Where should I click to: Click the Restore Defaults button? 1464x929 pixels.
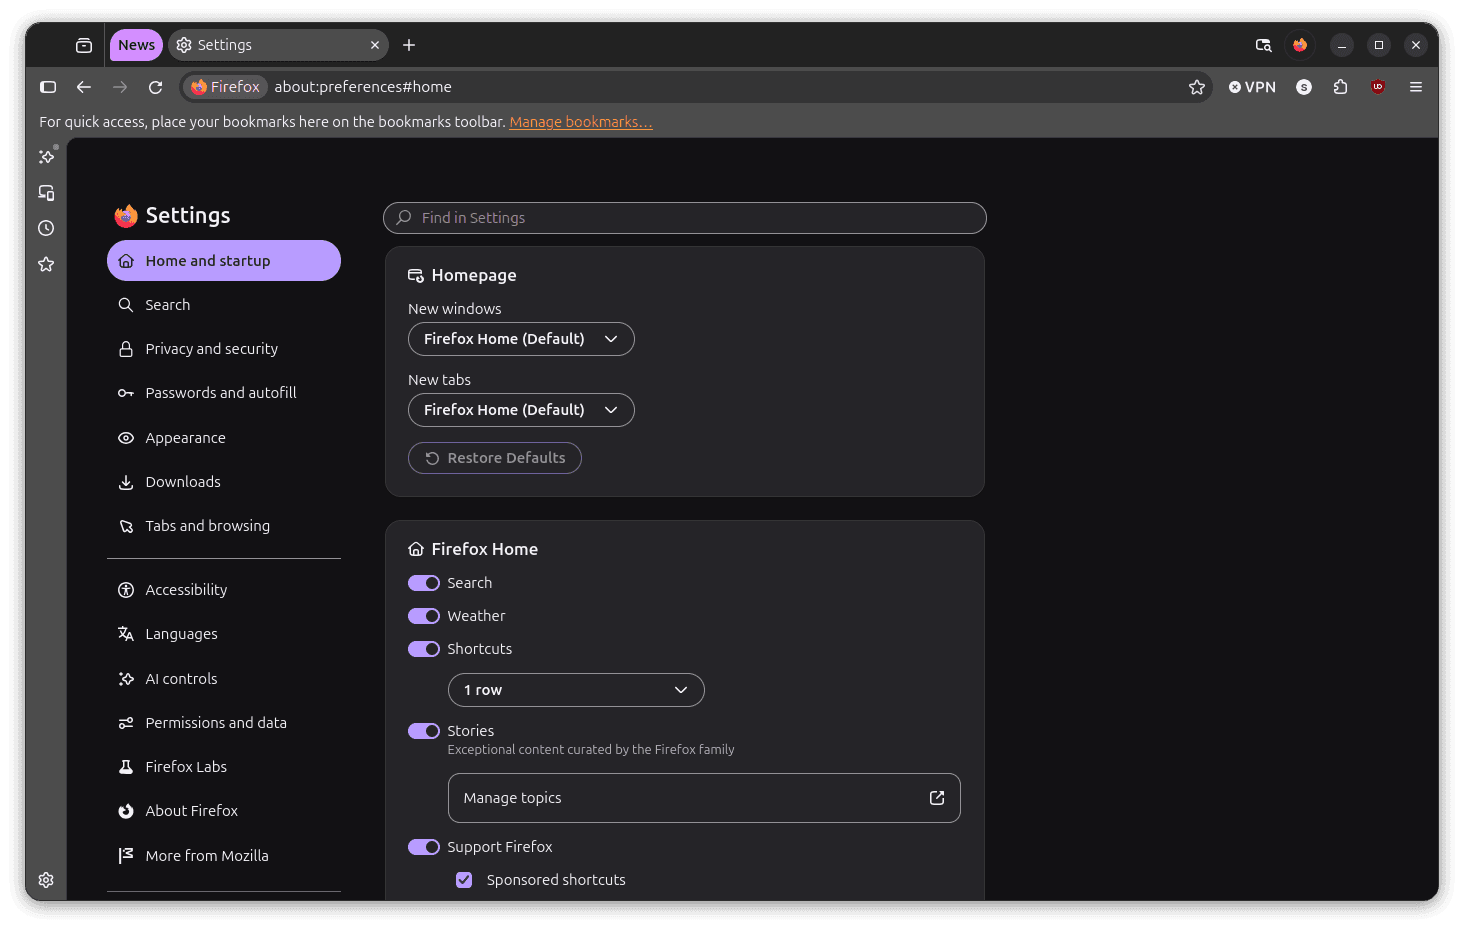[495, 458]
